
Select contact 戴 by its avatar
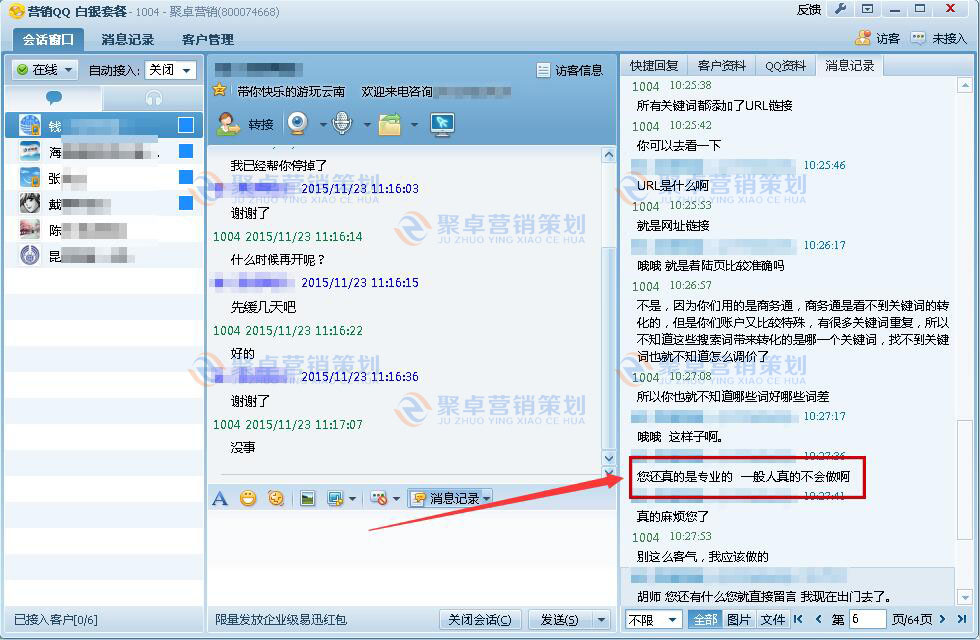(x=29, y=203)
